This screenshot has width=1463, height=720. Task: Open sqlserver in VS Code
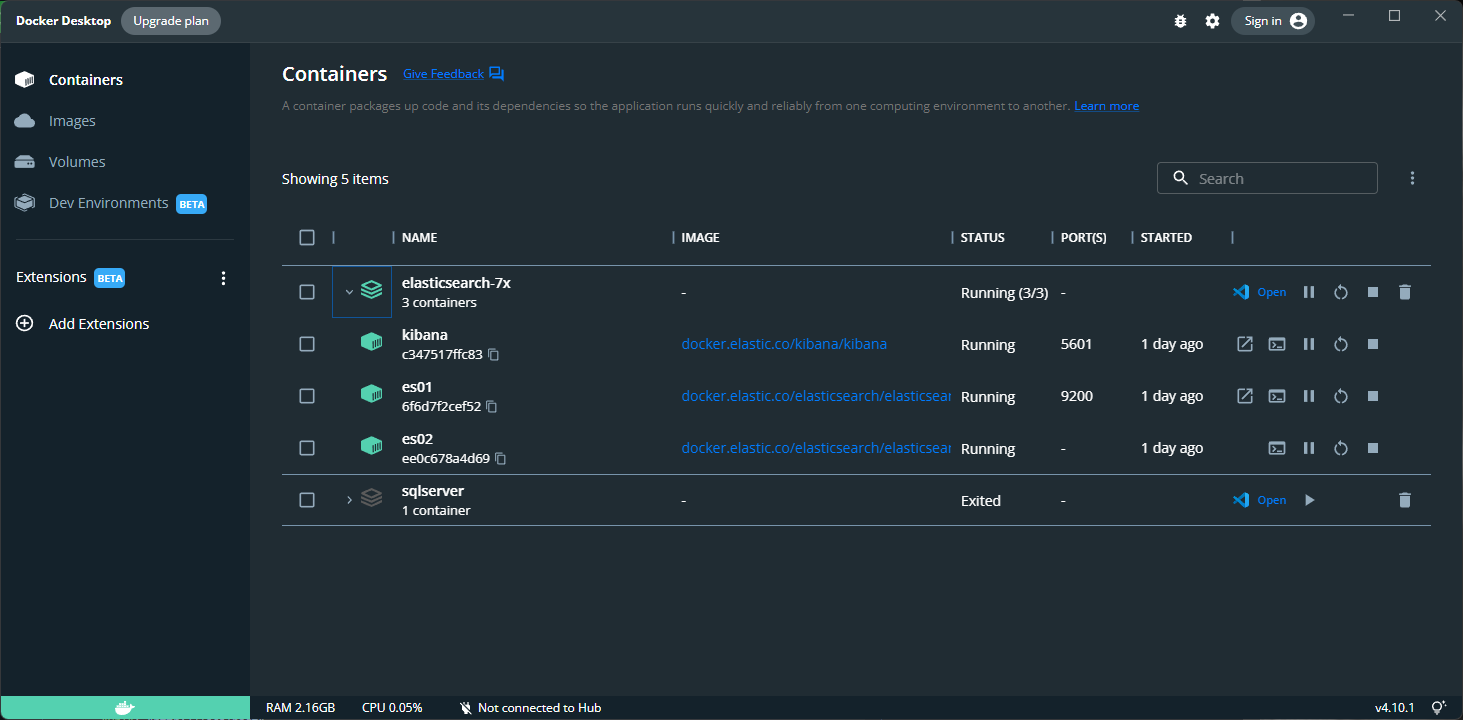click(x=1260, y=500)
